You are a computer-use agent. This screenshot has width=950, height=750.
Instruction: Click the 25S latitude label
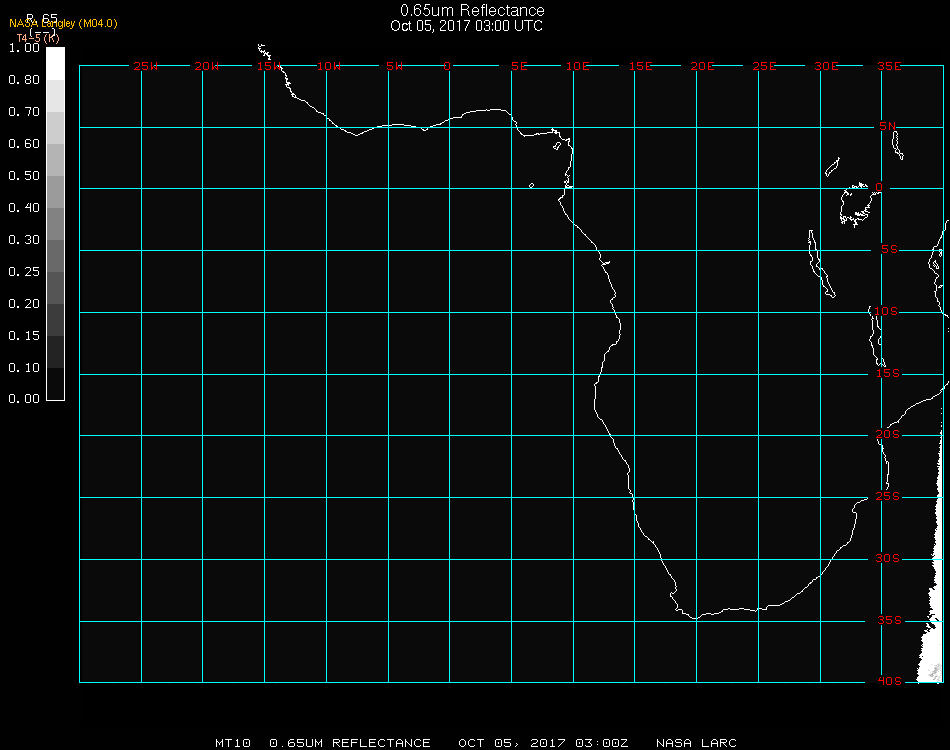click(x=888, y=496)
